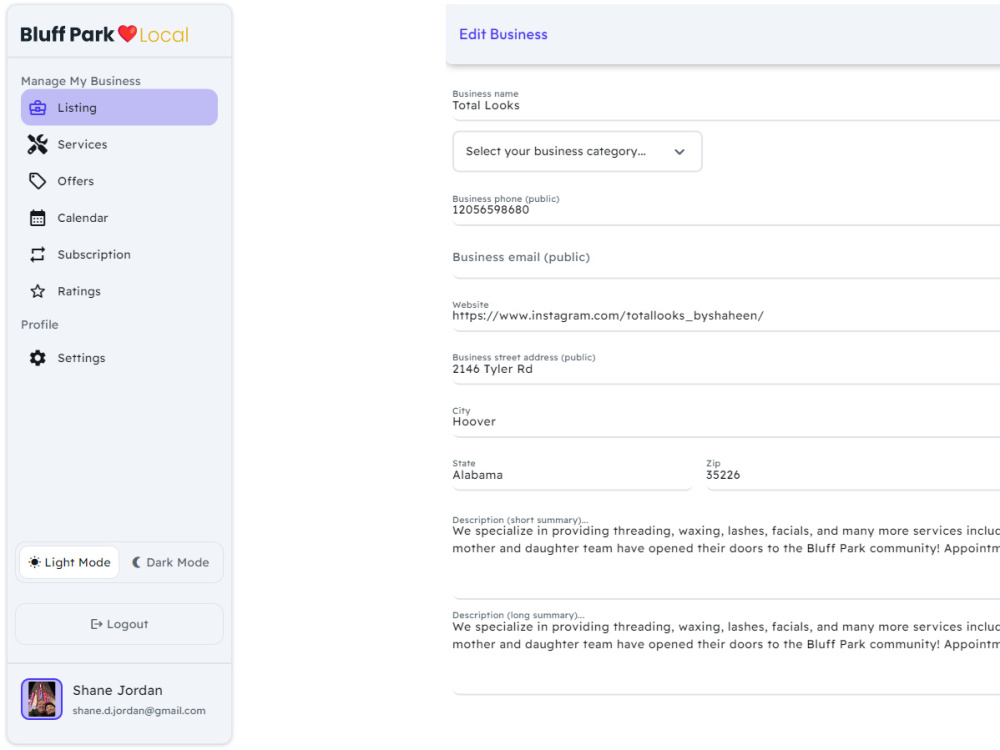Click the Calendar icon in sidebar
The image size is (1000, 750).
[38, 218]
